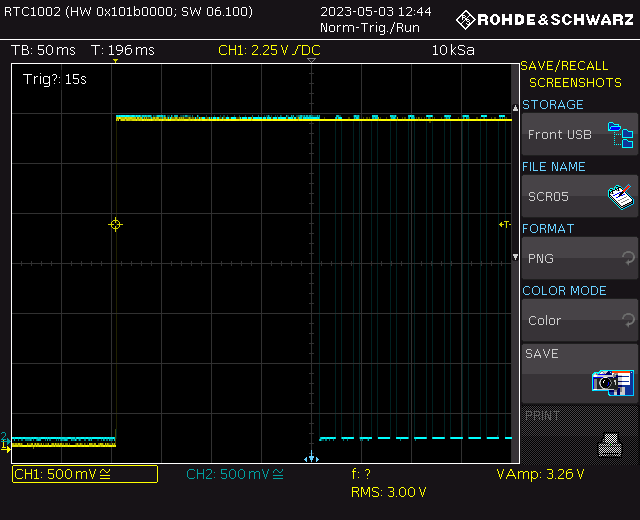The height and width of the screenshot is (520, 640).
Task: Click the notepad icon beside SCR05
Action: [620, 197]
